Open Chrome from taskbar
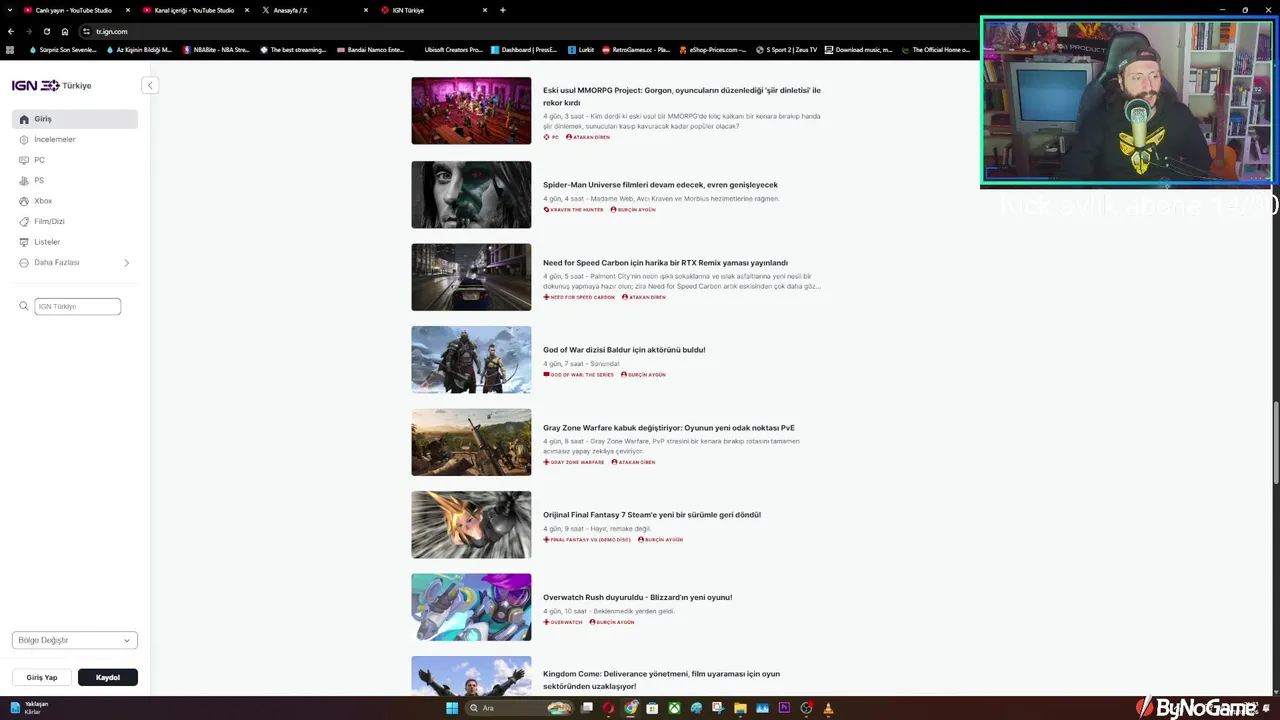 click(x=631, y=708)
